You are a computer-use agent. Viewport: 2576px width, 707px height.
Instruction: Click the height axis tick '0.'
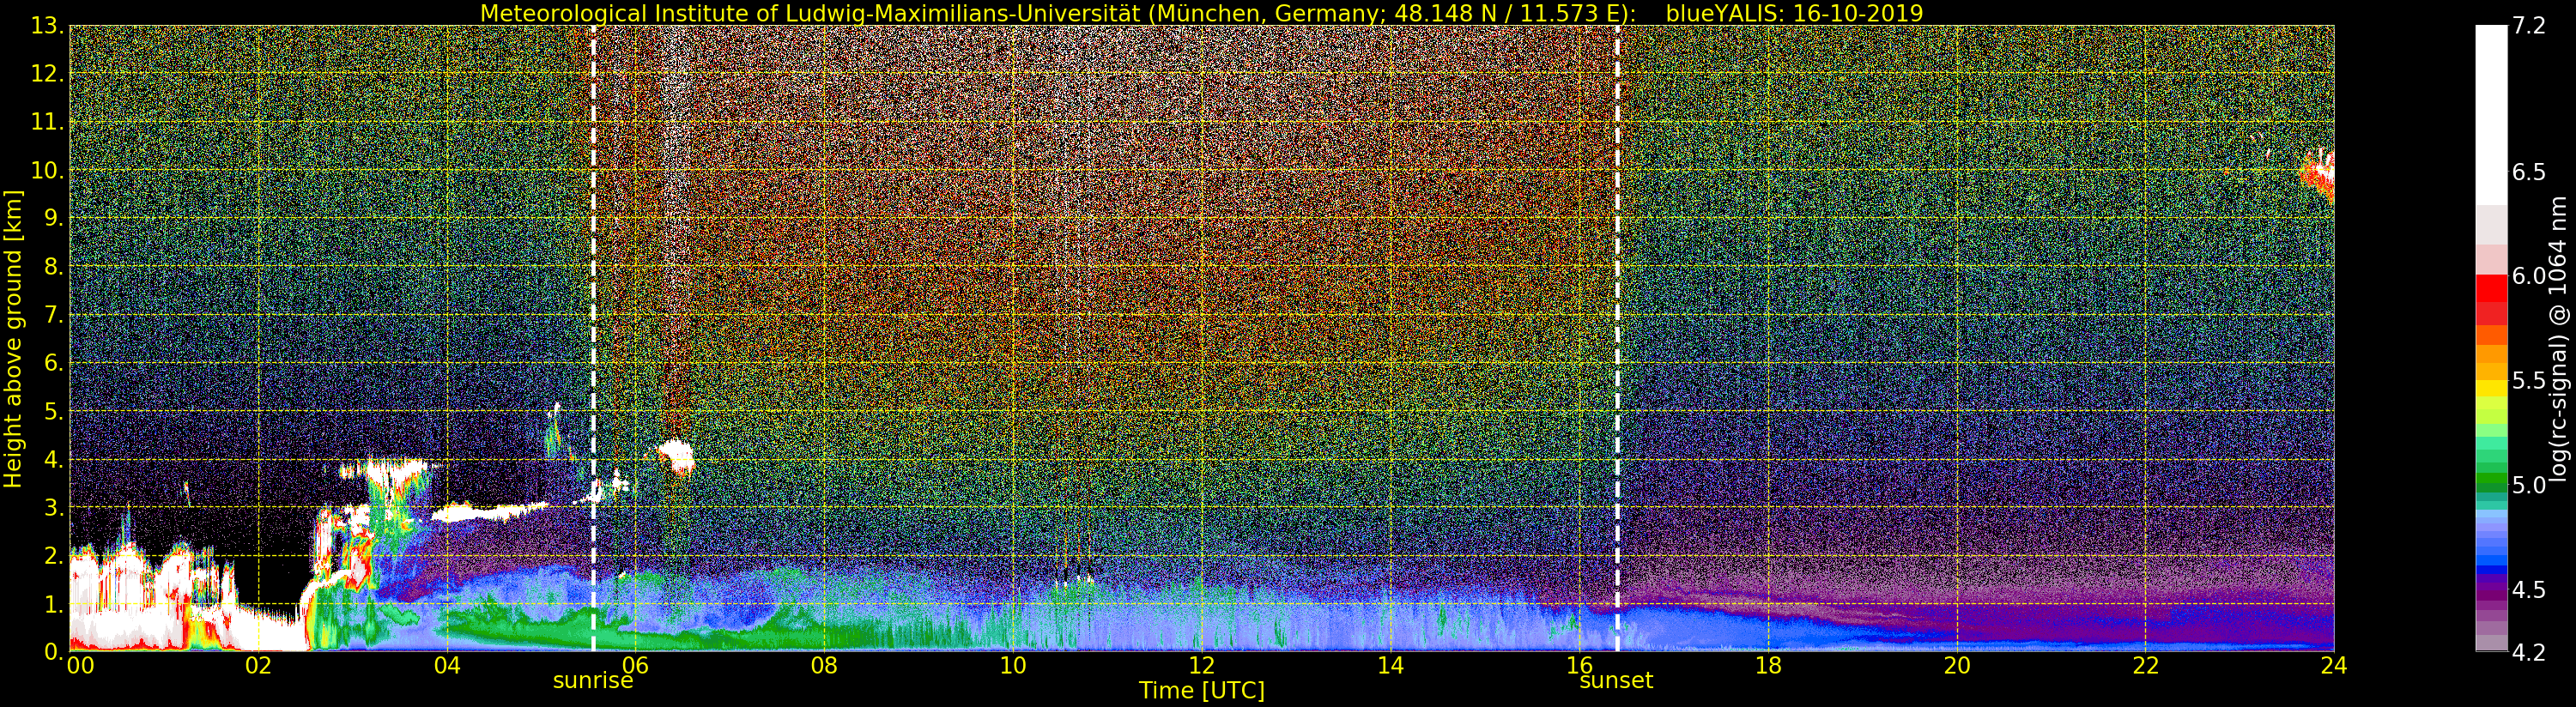coord(54,652)
